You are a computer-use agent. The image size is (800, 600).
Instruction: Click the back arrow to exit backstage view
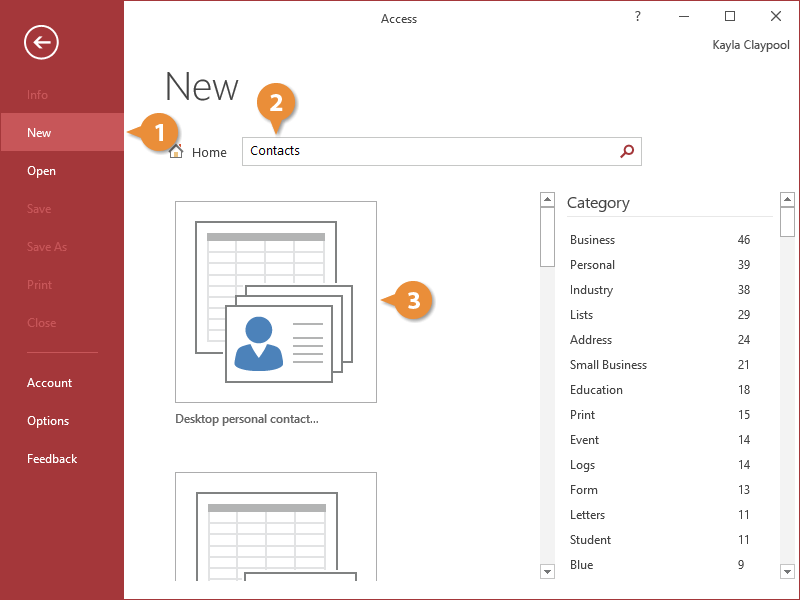coord(40,42)
